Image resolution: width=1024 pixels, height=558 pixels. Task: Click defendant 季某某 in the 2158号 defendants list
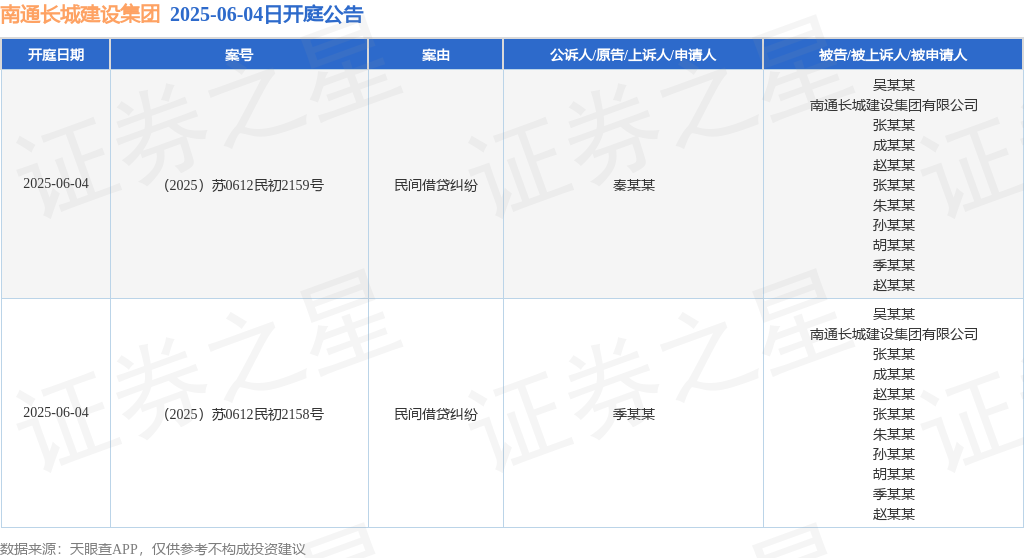click(893, 495)
